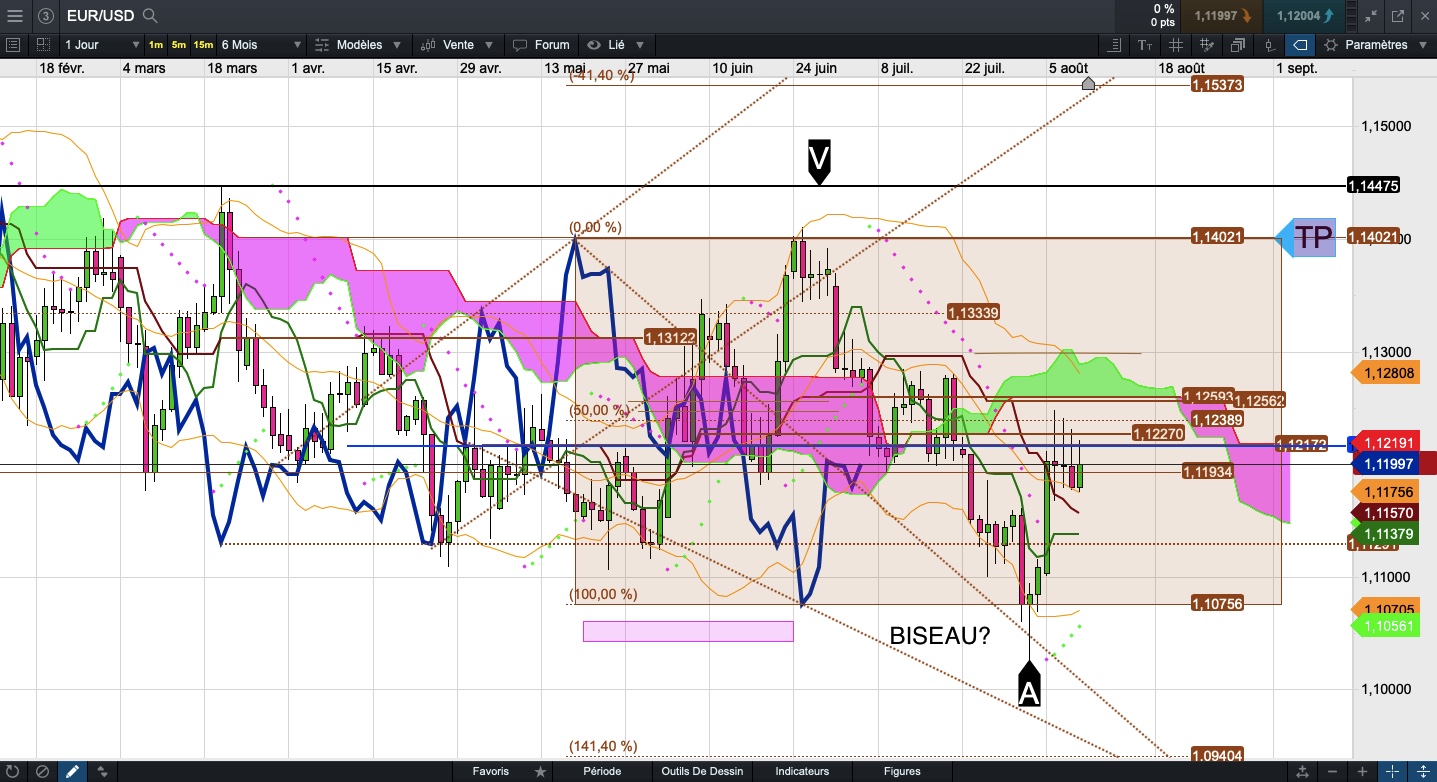Toggle the highlighted price label tag icon
Image resolution: width=1437 pixels, height=782 pixels.
tap(1300, 45)
